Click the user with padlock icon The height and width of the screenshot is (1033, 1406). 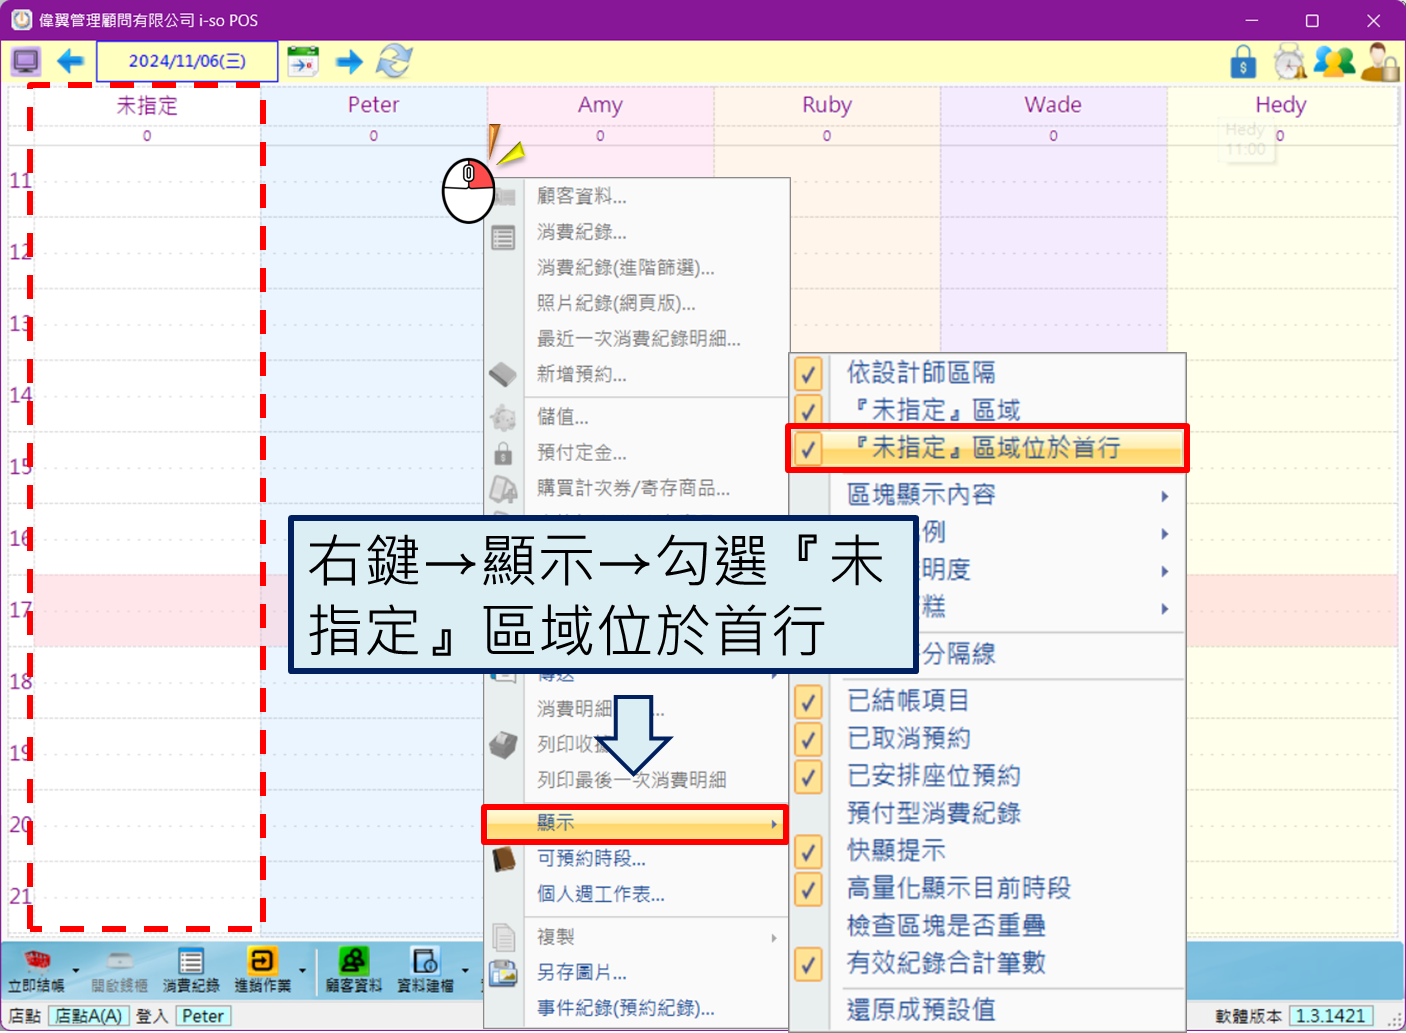(x=1379, y=62)
